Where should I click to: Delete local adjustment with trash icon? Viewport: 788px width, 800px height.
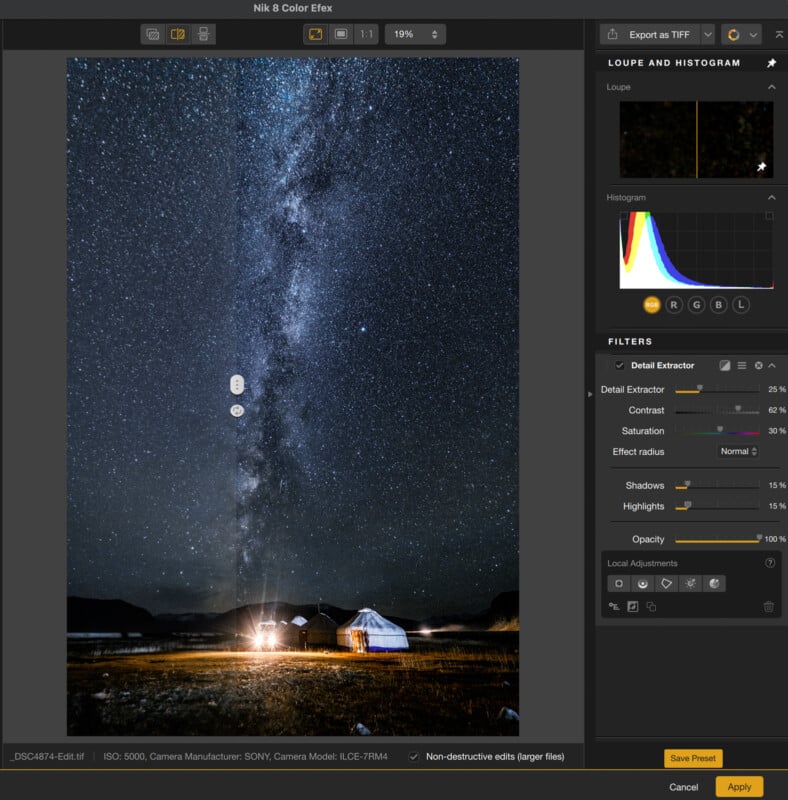tap(768, 607)
